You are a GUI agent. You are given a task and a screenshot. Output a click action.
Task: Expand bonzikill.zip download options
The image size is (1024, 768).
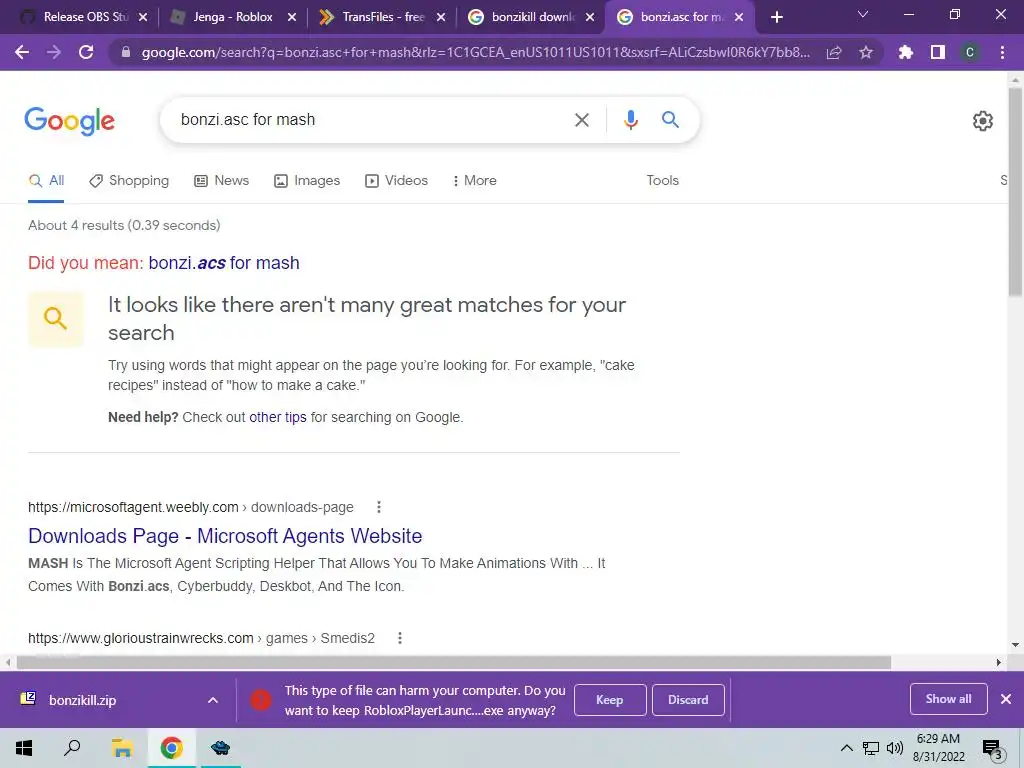click(x=213, y=700)
